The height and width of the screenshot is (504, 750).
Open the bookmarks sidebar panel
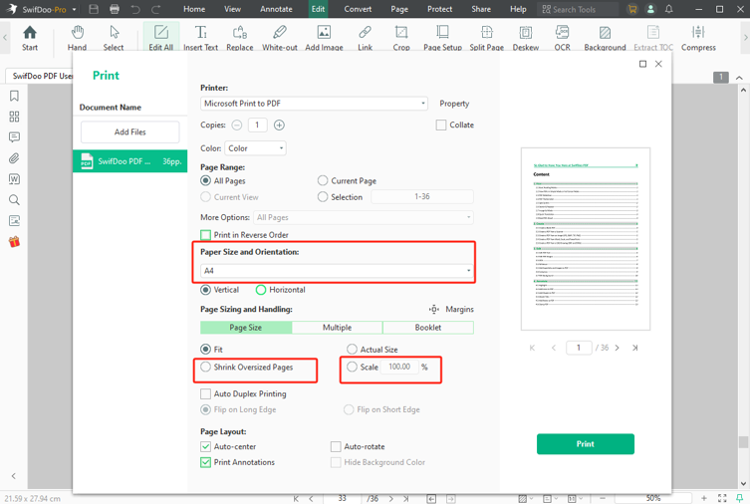[x=14, y=96]
